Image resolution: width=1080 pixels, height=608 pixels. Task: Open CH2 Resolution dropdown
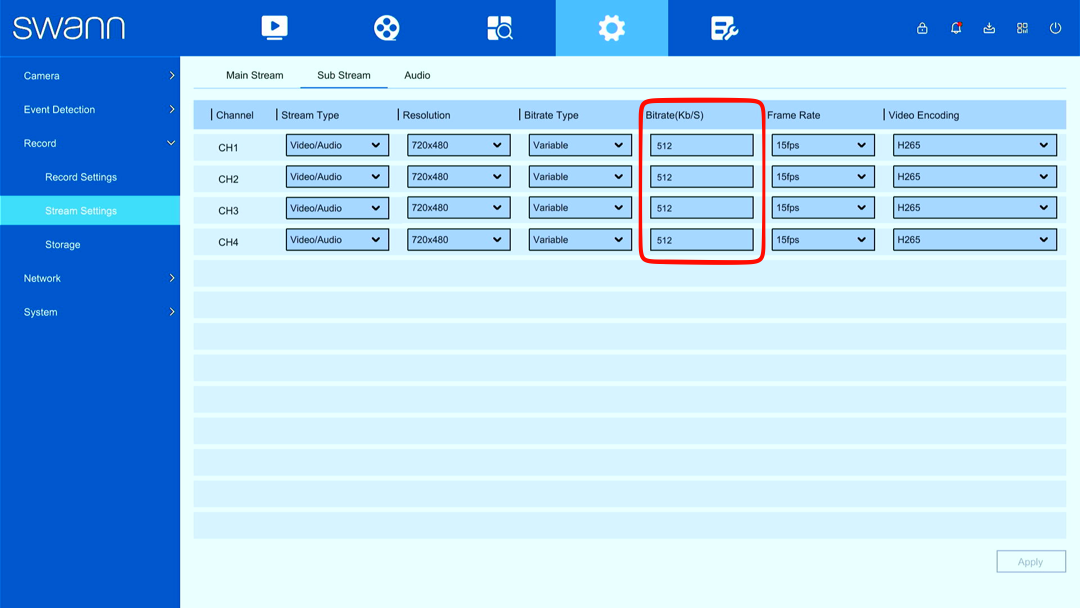[458, 177]
